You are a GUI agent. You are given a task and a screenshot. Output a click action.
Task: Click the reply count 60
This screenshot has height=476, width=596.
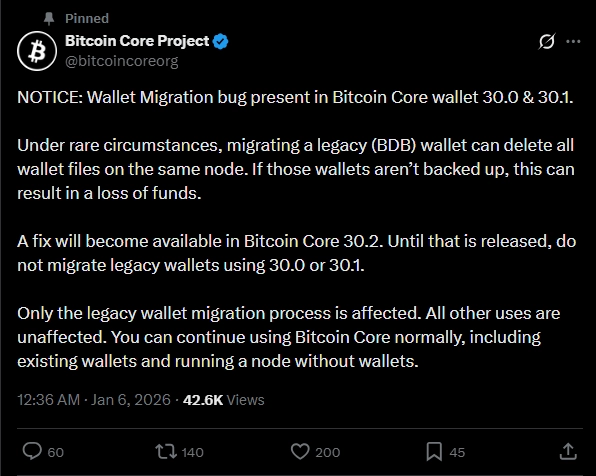[x=55, y=452]
